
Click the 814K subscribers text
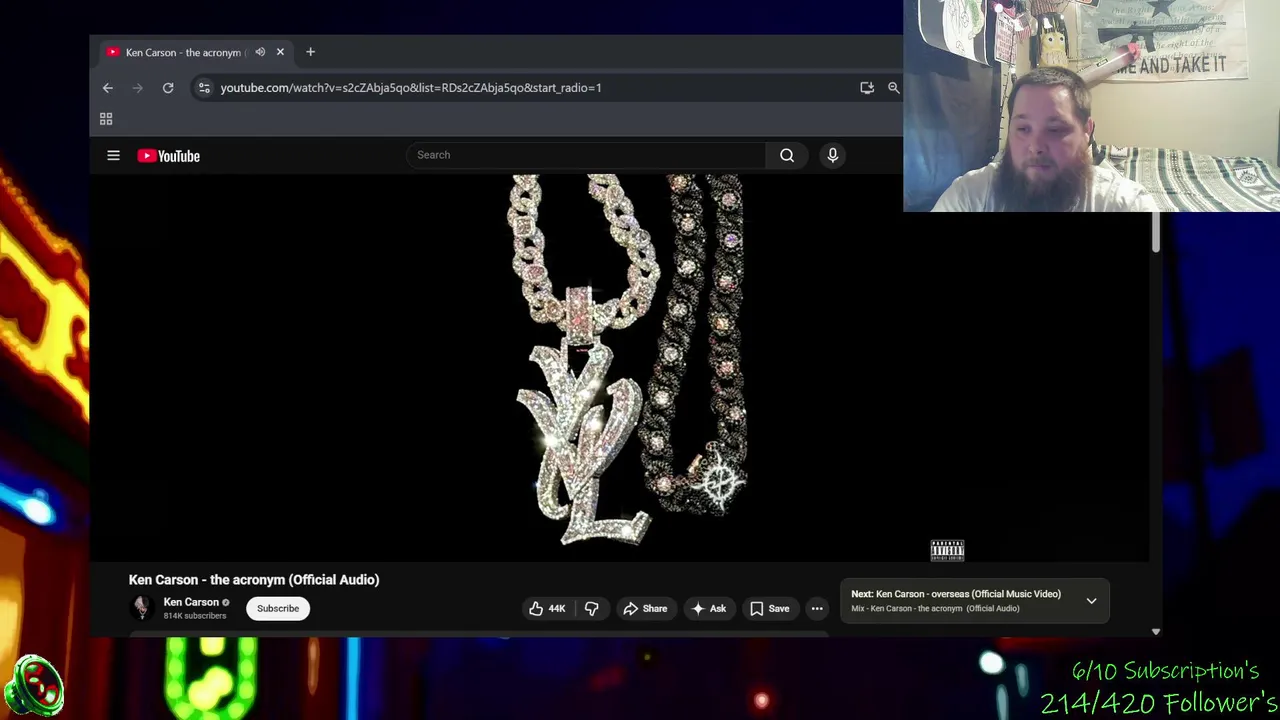[195, 616]
